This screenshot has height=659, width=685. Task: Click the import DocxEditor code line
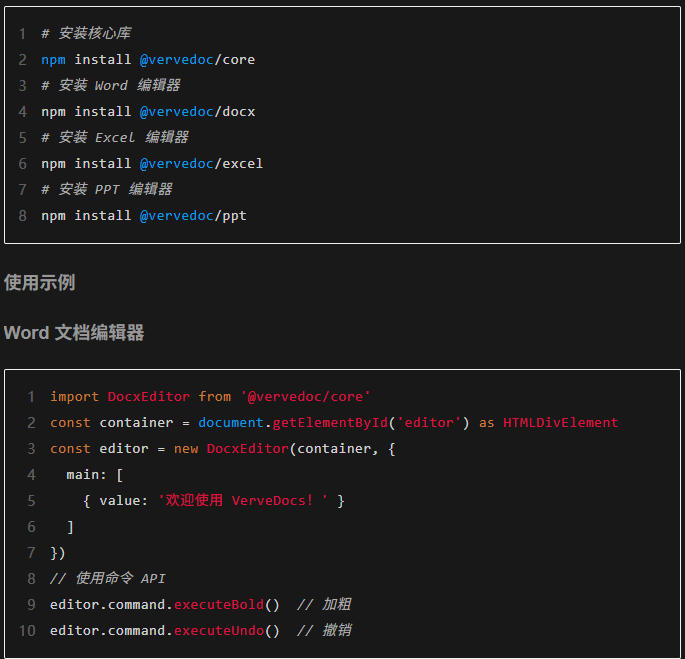(x=210, y=396)
